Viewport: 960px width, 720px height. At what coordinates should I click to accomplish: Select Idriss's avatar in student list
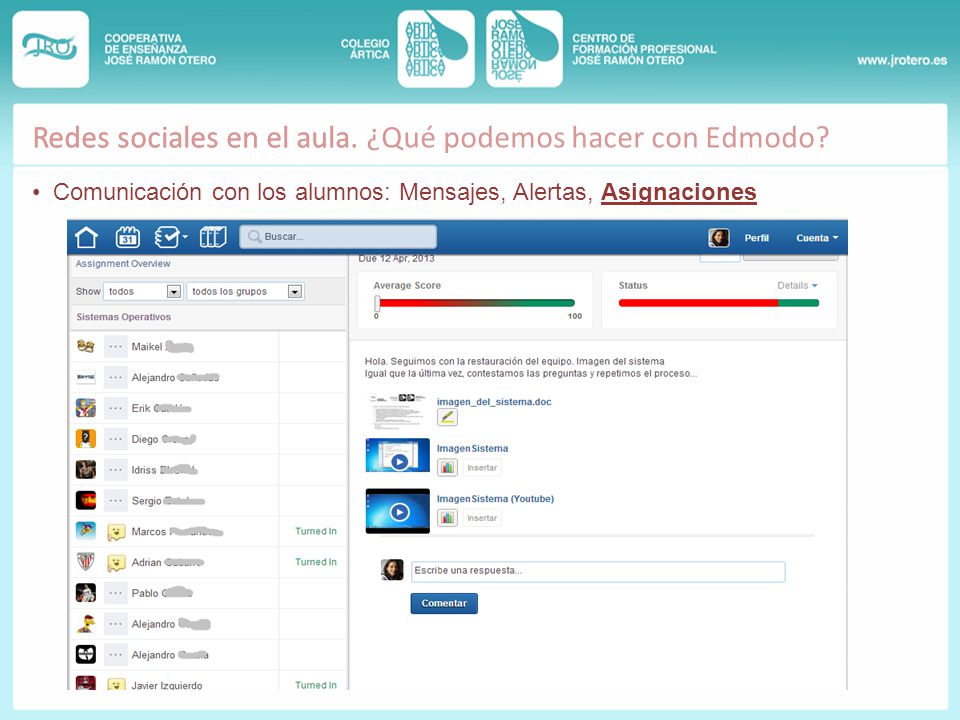click(x=86, y=470)
